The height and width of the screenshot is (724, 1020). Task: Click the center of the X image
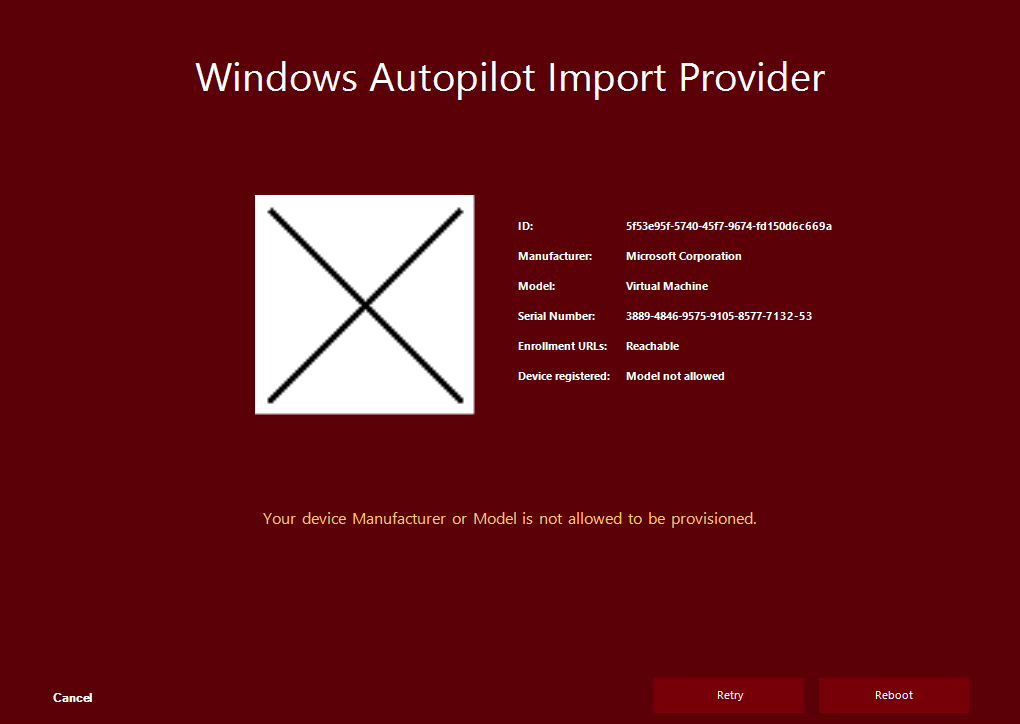[364, 304]
